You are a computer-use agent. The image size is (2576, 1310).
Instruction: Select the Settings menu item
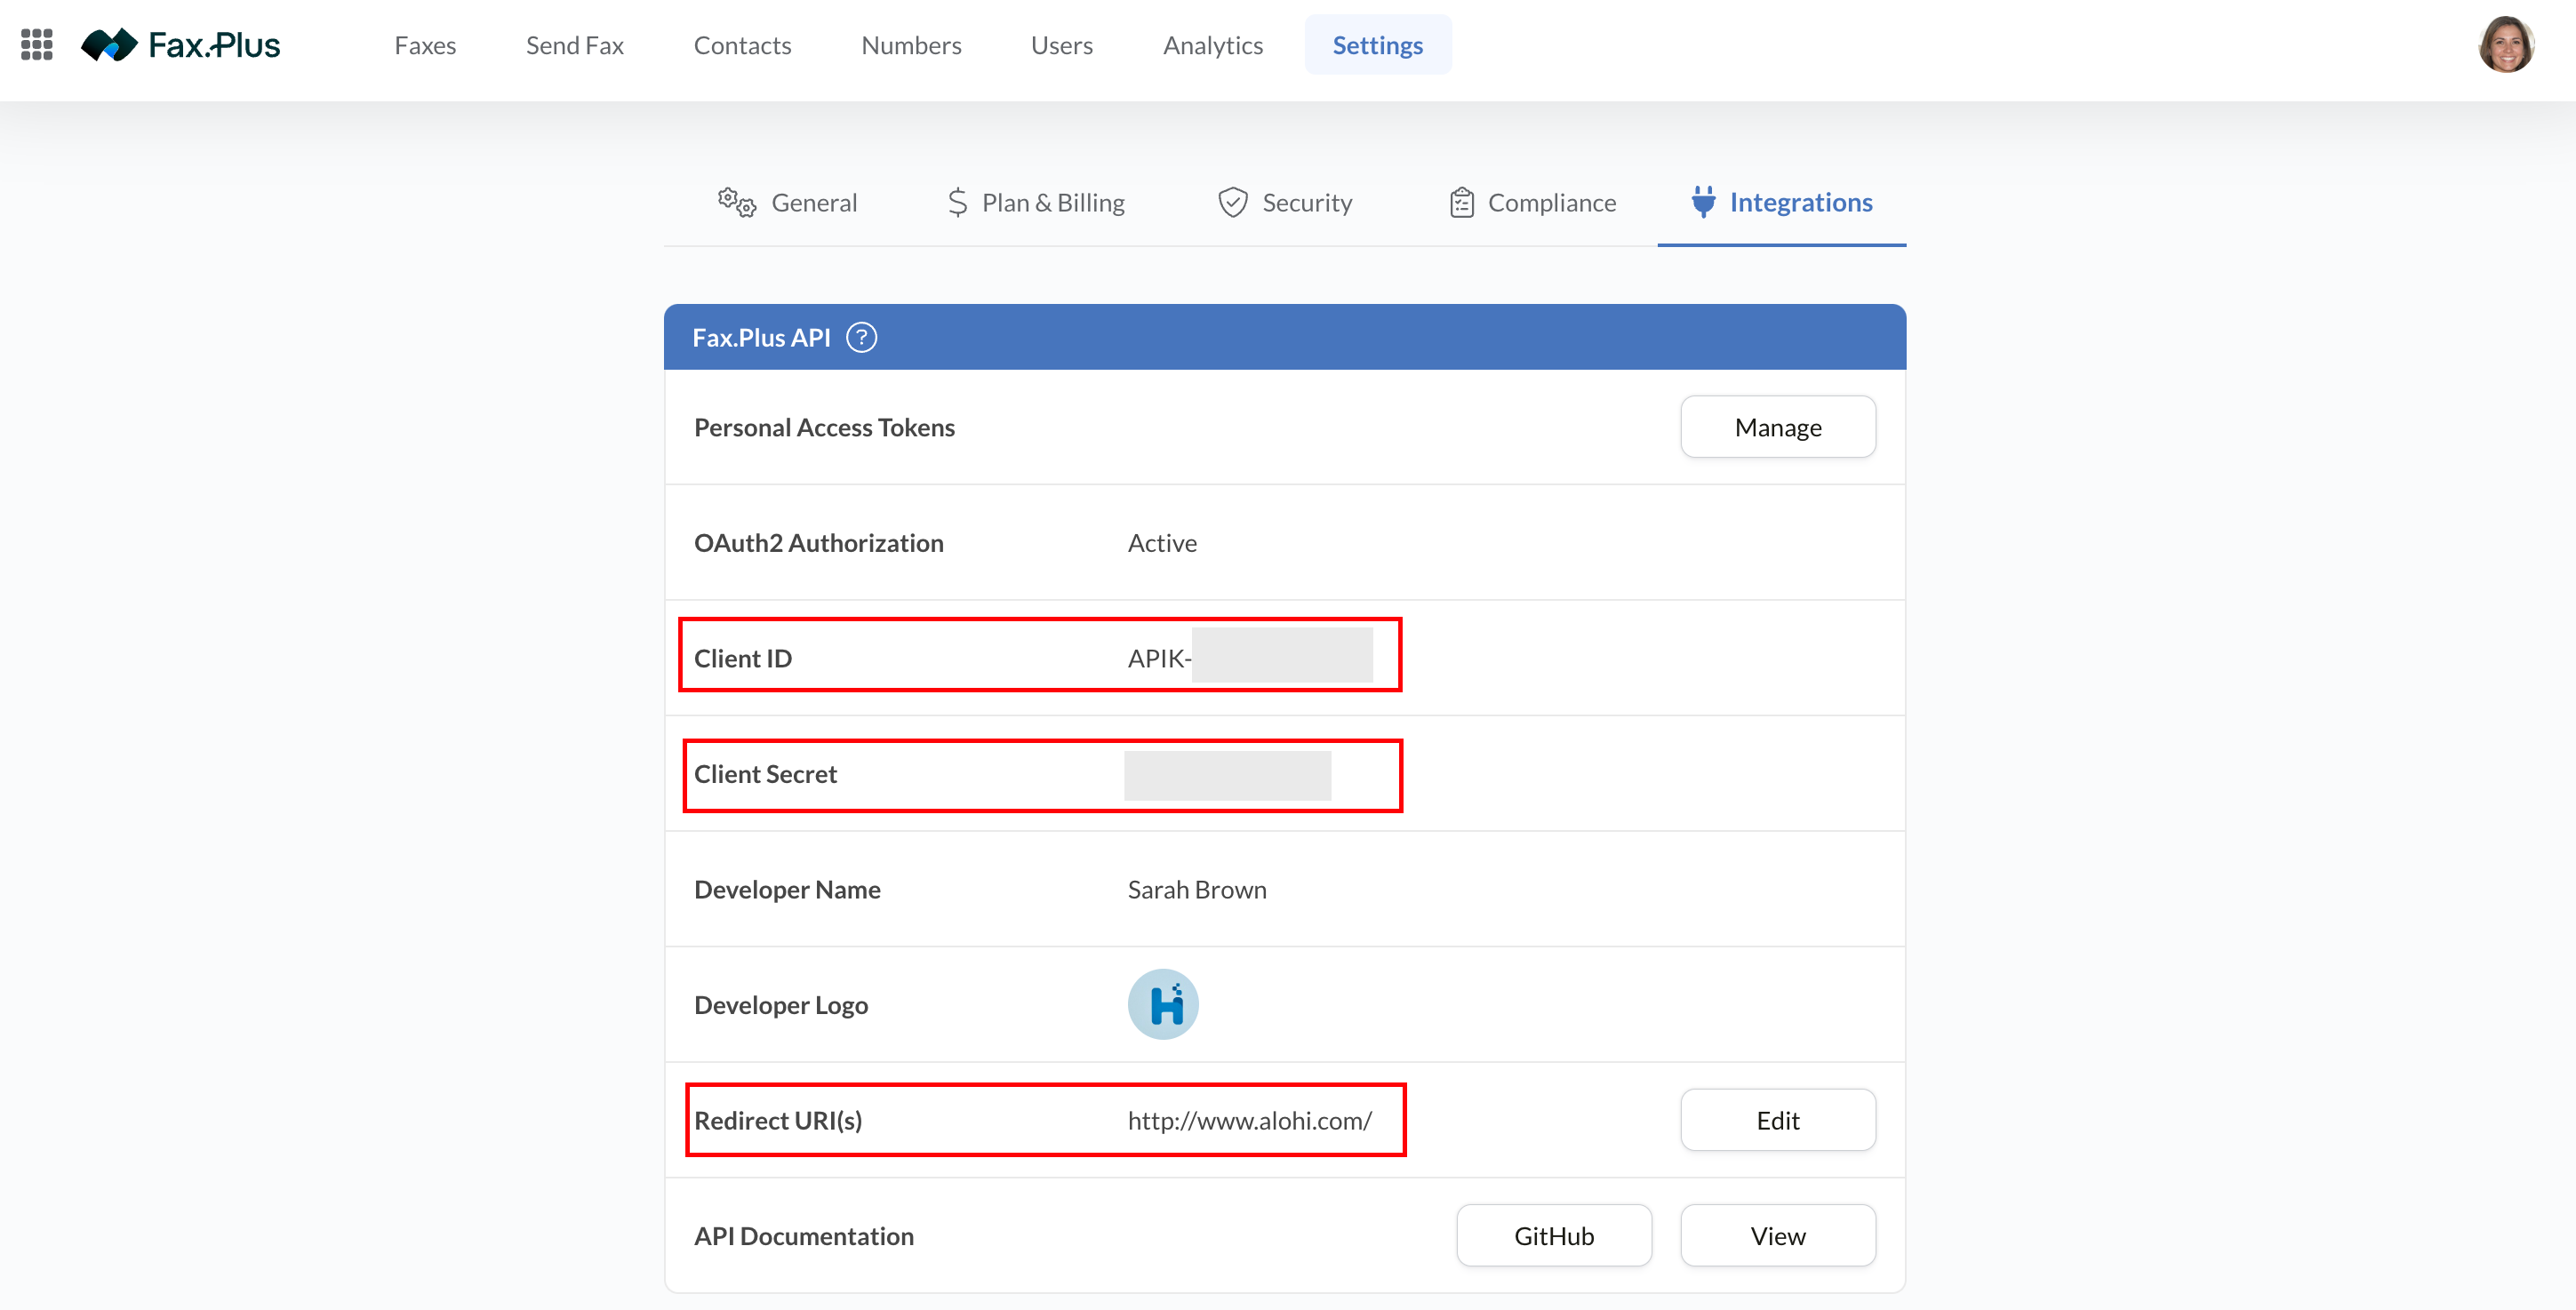tap(1377, 45)
